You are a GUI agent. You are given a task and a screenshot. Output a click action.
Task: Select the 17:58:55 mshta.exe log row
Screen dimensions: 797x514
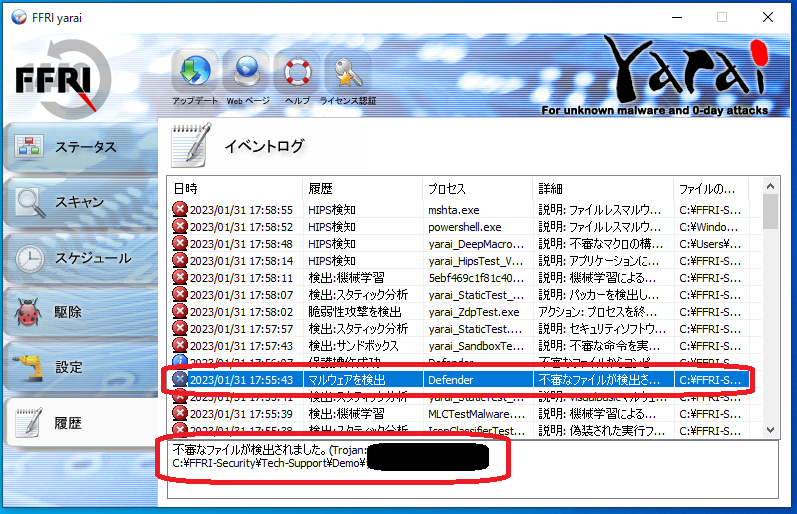(459, 210)
